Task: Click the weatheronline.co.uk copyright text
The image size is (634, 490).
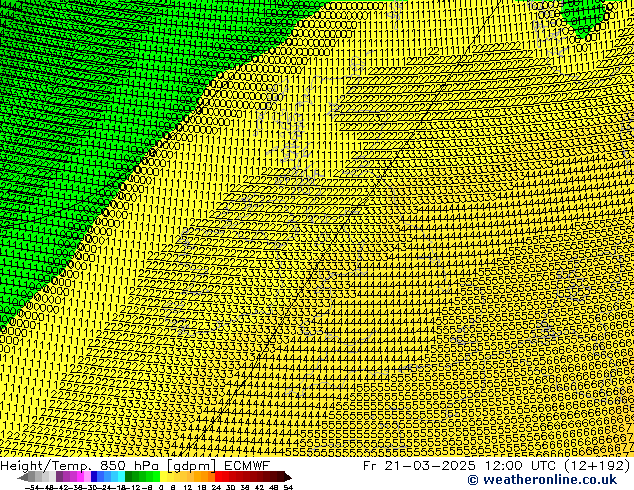Action: 542,480
